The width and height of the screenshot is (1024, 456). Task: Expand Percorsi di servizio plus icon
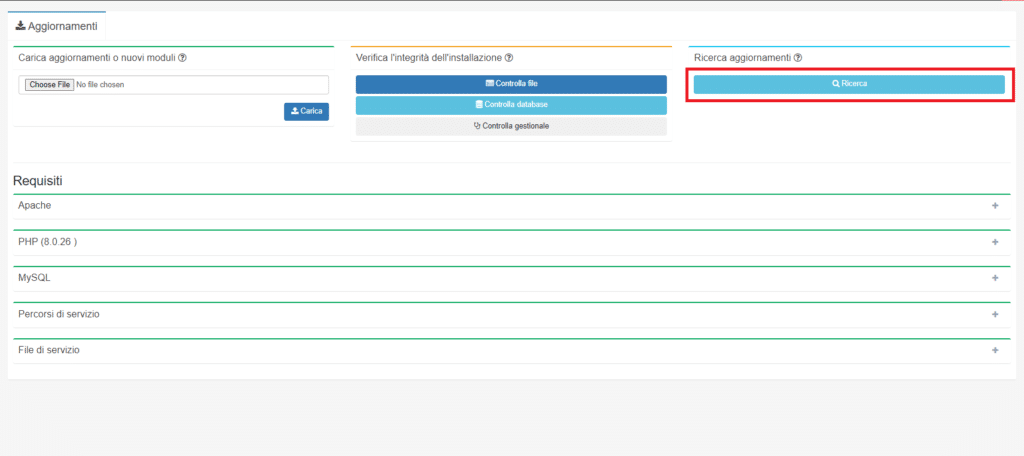click(995, 314)
